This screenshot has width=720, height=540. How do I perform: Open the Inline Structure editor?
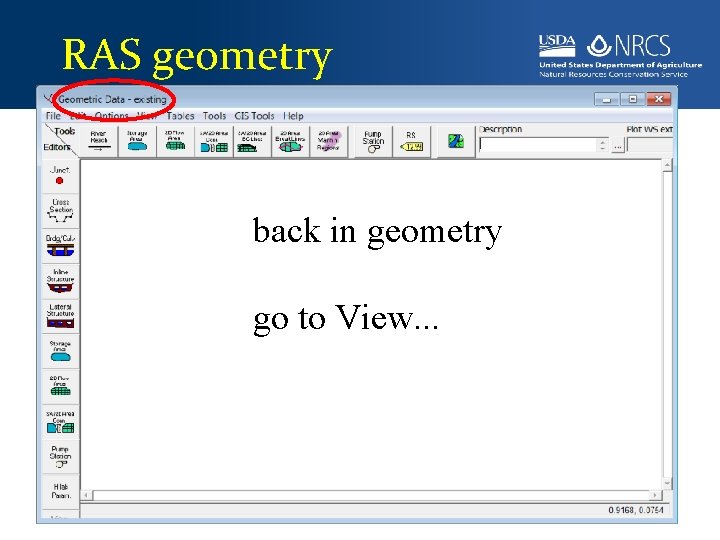[60, 281]
